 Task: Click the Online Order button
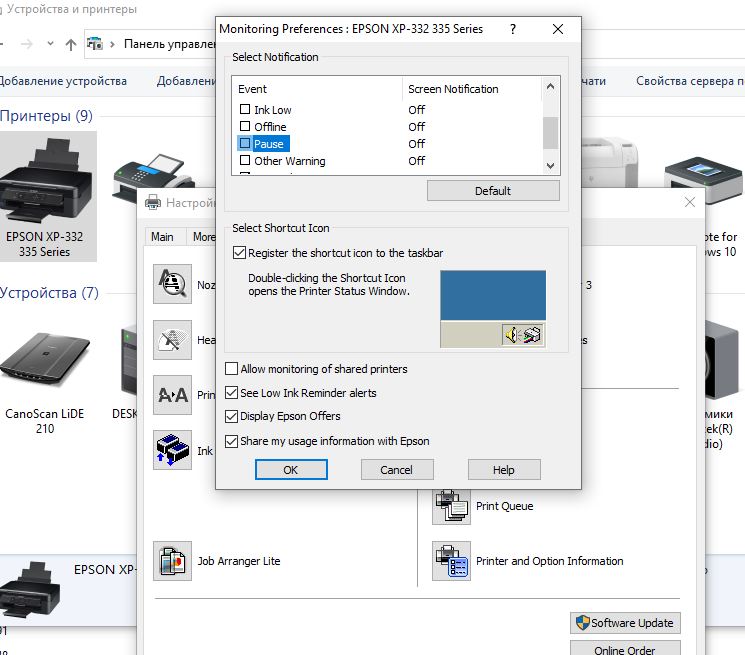click(x=625, y=649)
